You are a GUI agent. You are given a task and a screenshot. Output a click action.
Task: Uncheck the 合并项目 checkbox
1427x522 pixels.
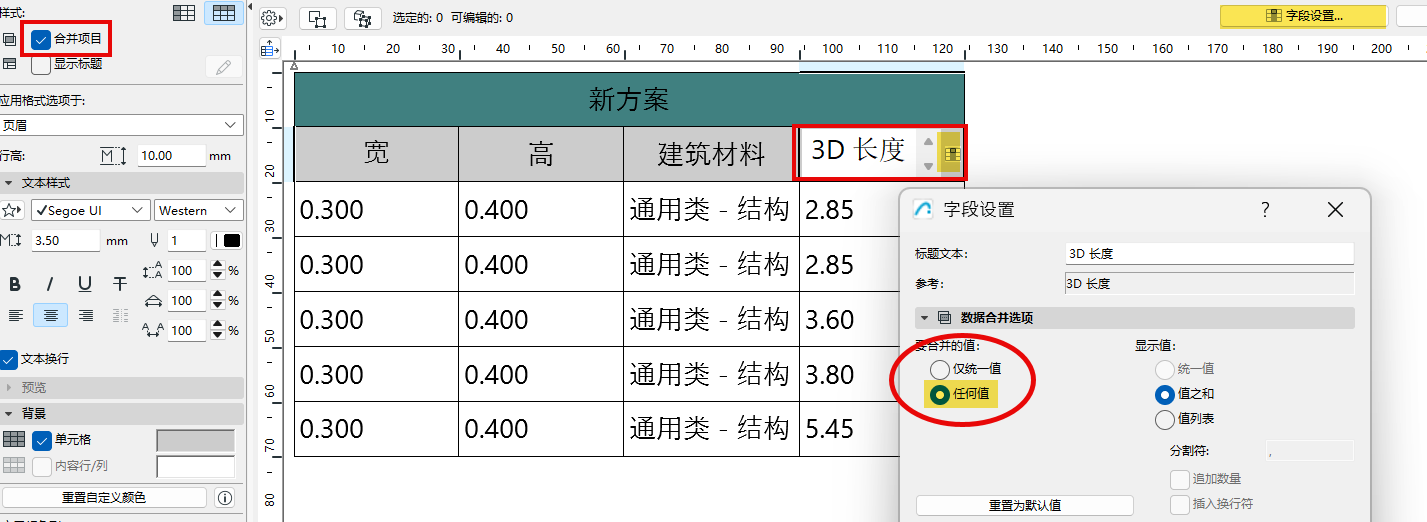click(41, 40)
